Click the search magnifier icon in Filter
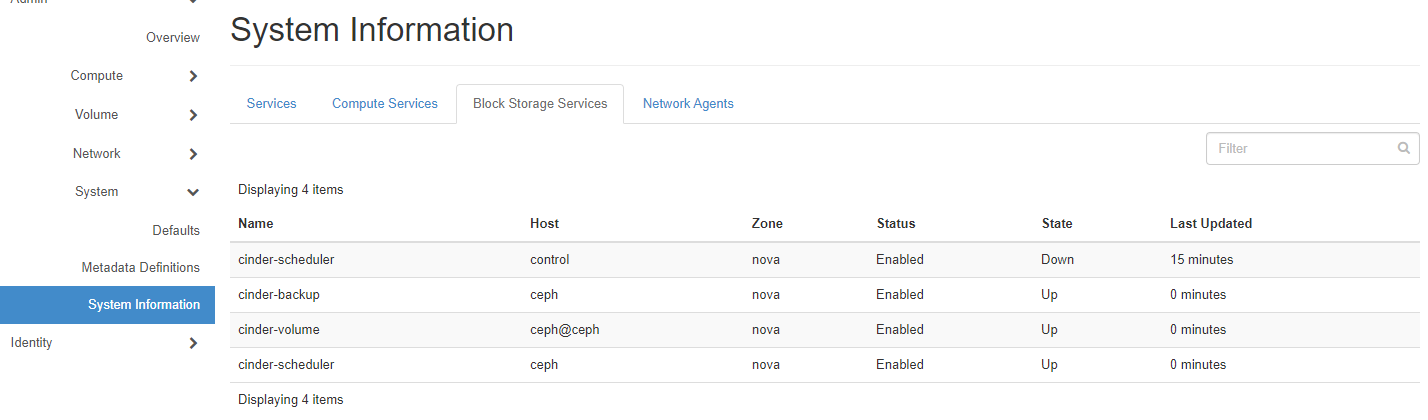1428x420 pixels. [x=1403, y=148]
